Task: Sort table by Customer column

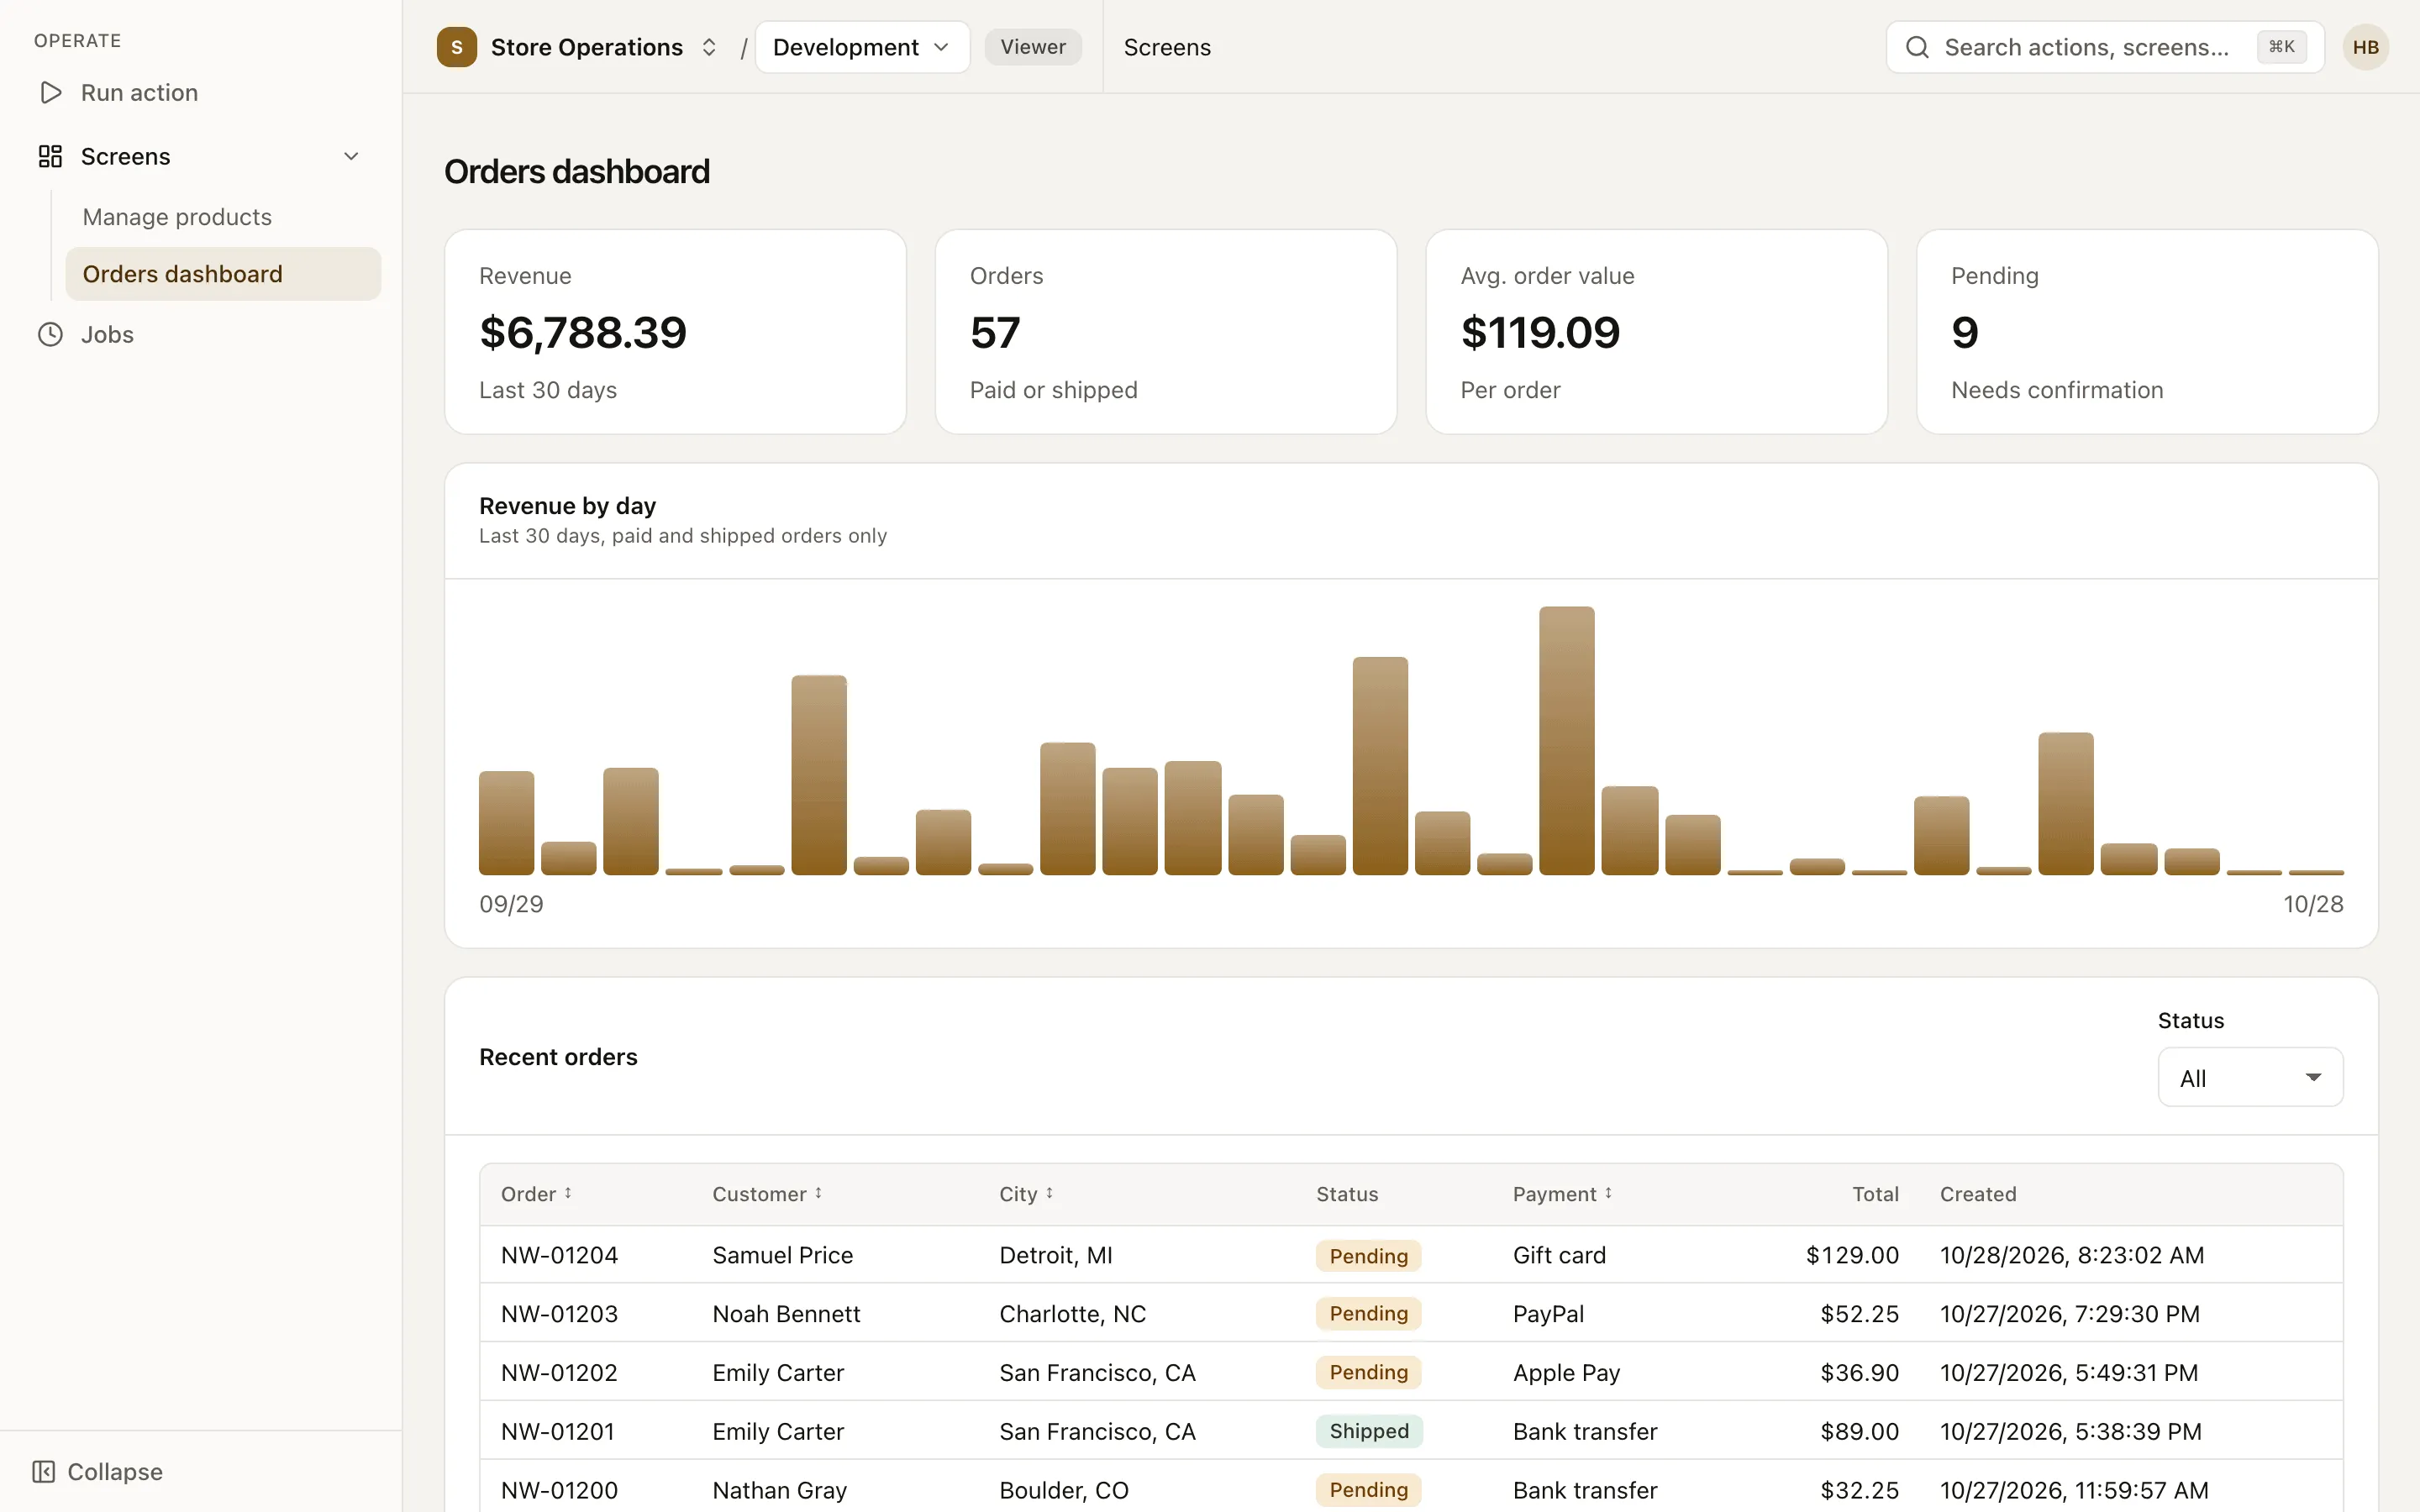Action: [767, 1194]
